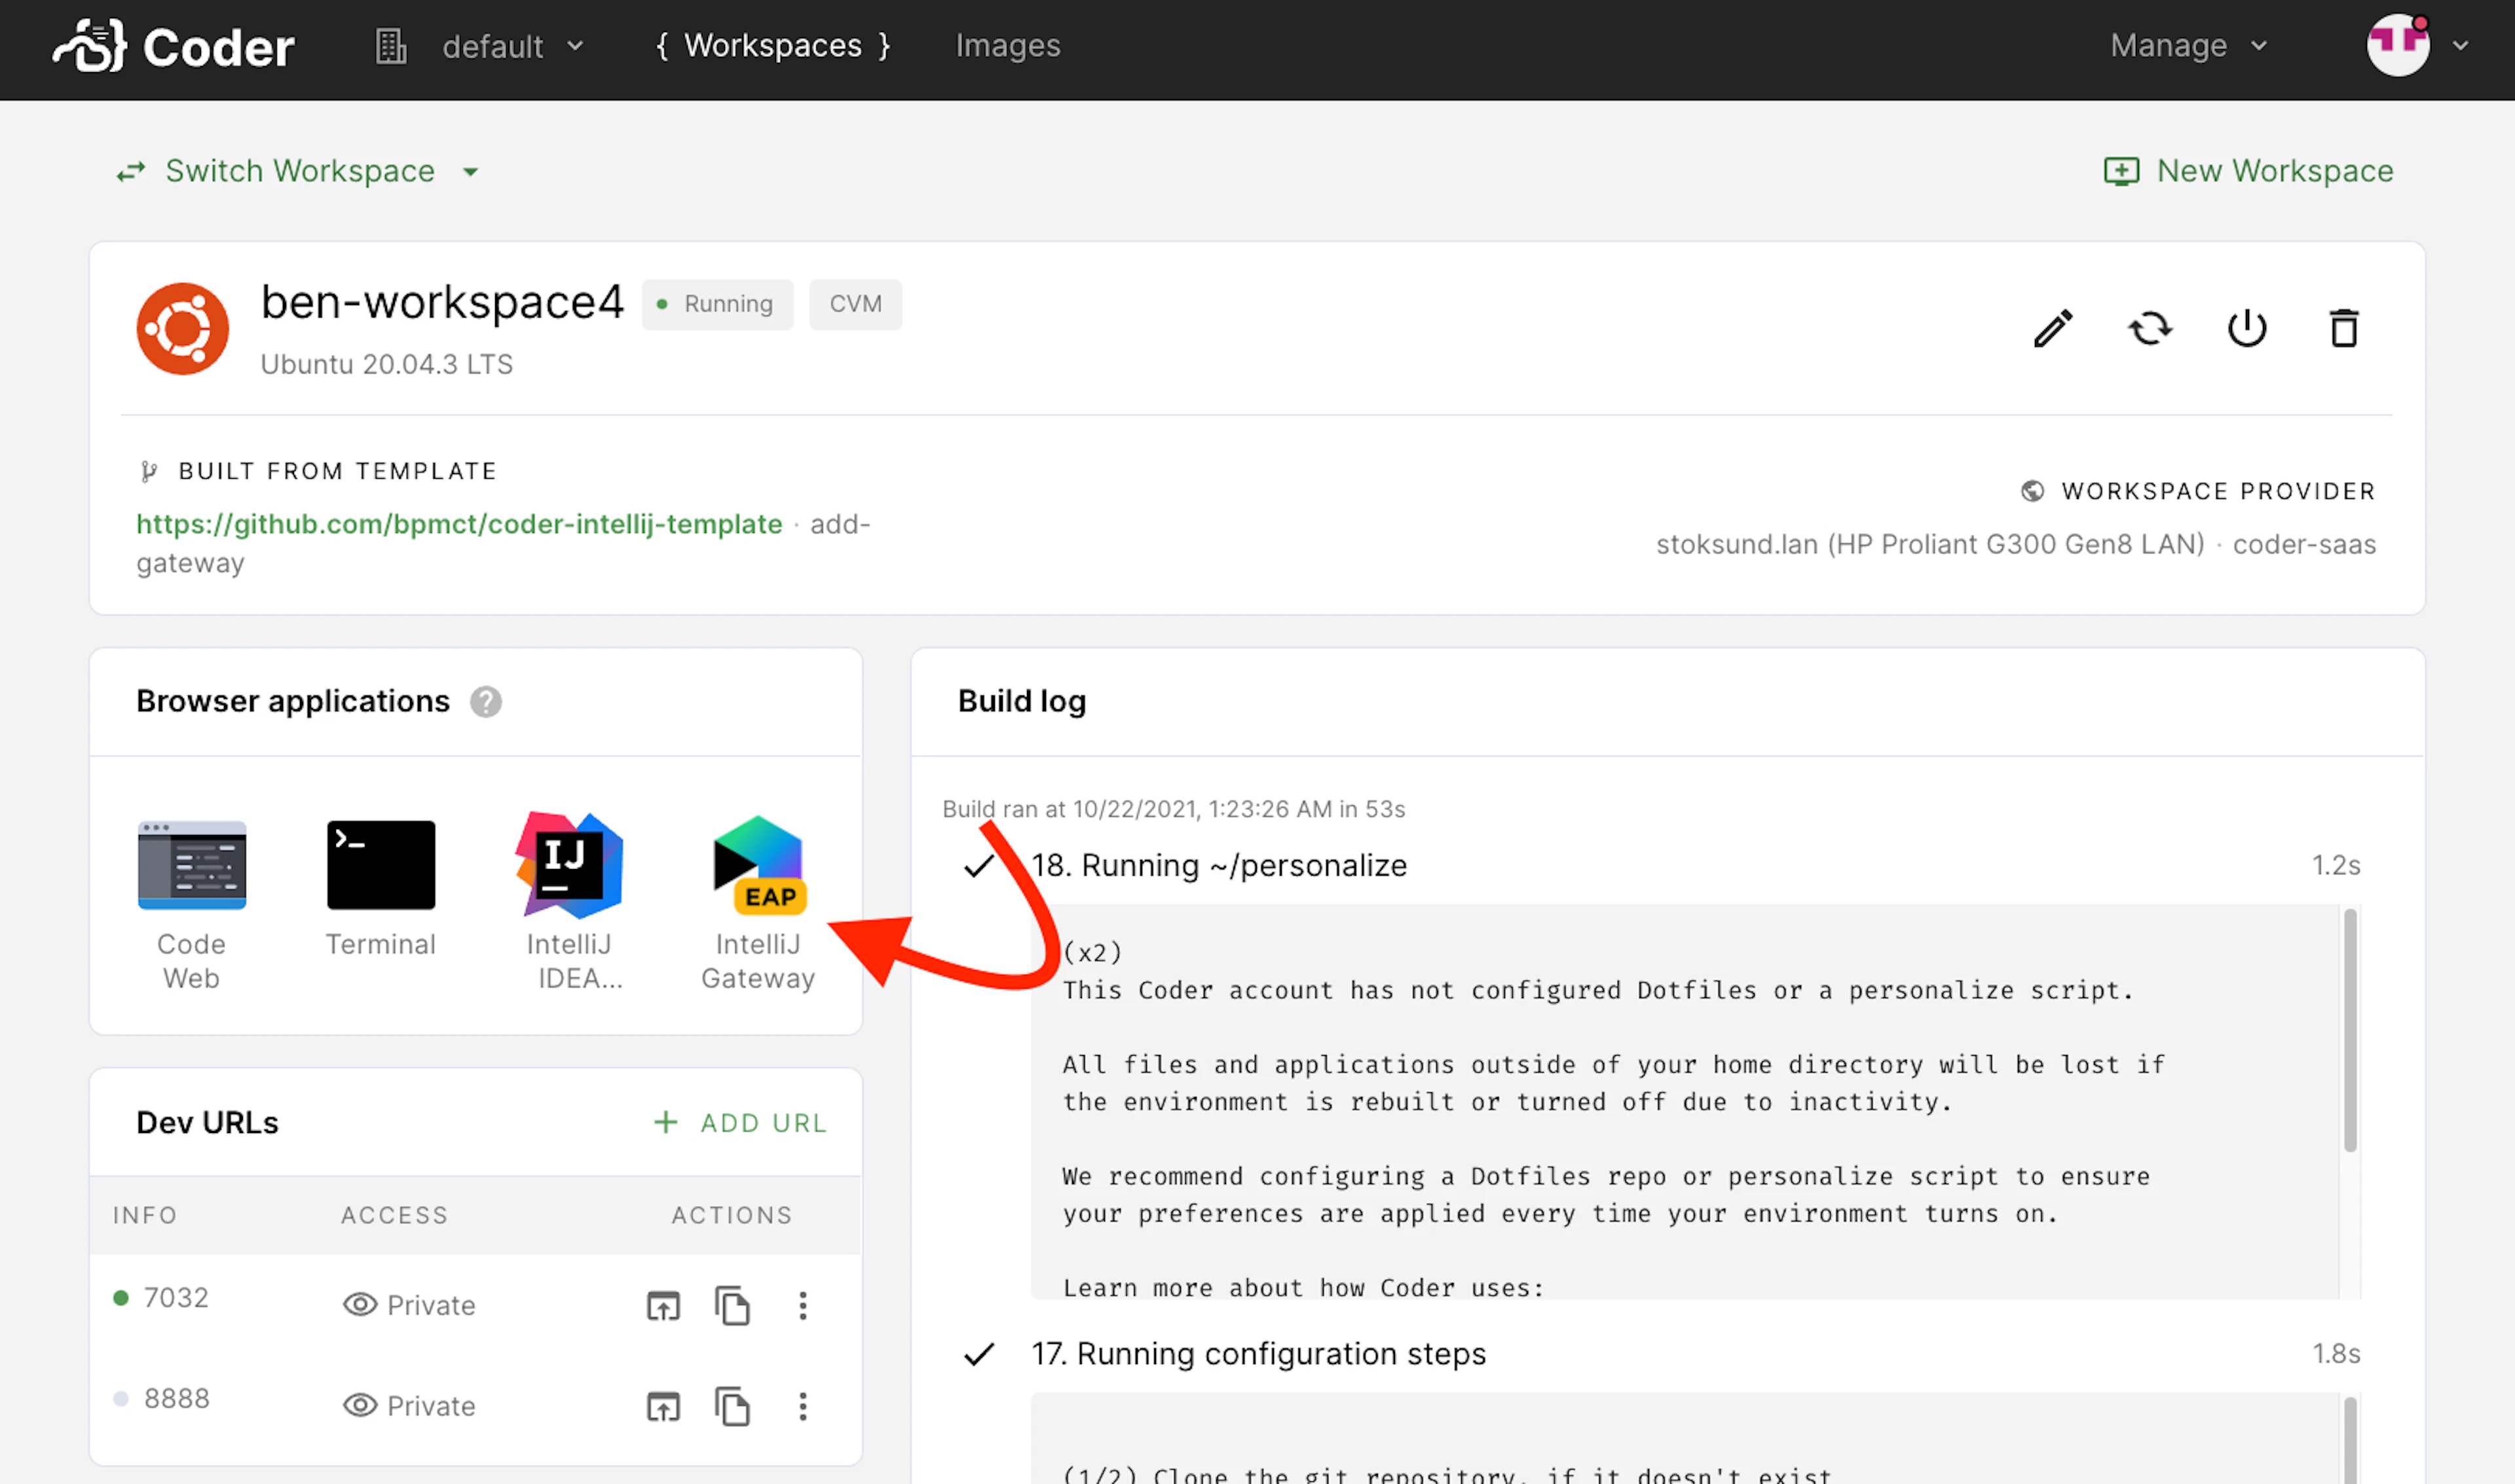The height and width of the screenshot is (1484, 2515).
Task: Click the user avatar in the navbar
Action: (x=2397, y=45)
